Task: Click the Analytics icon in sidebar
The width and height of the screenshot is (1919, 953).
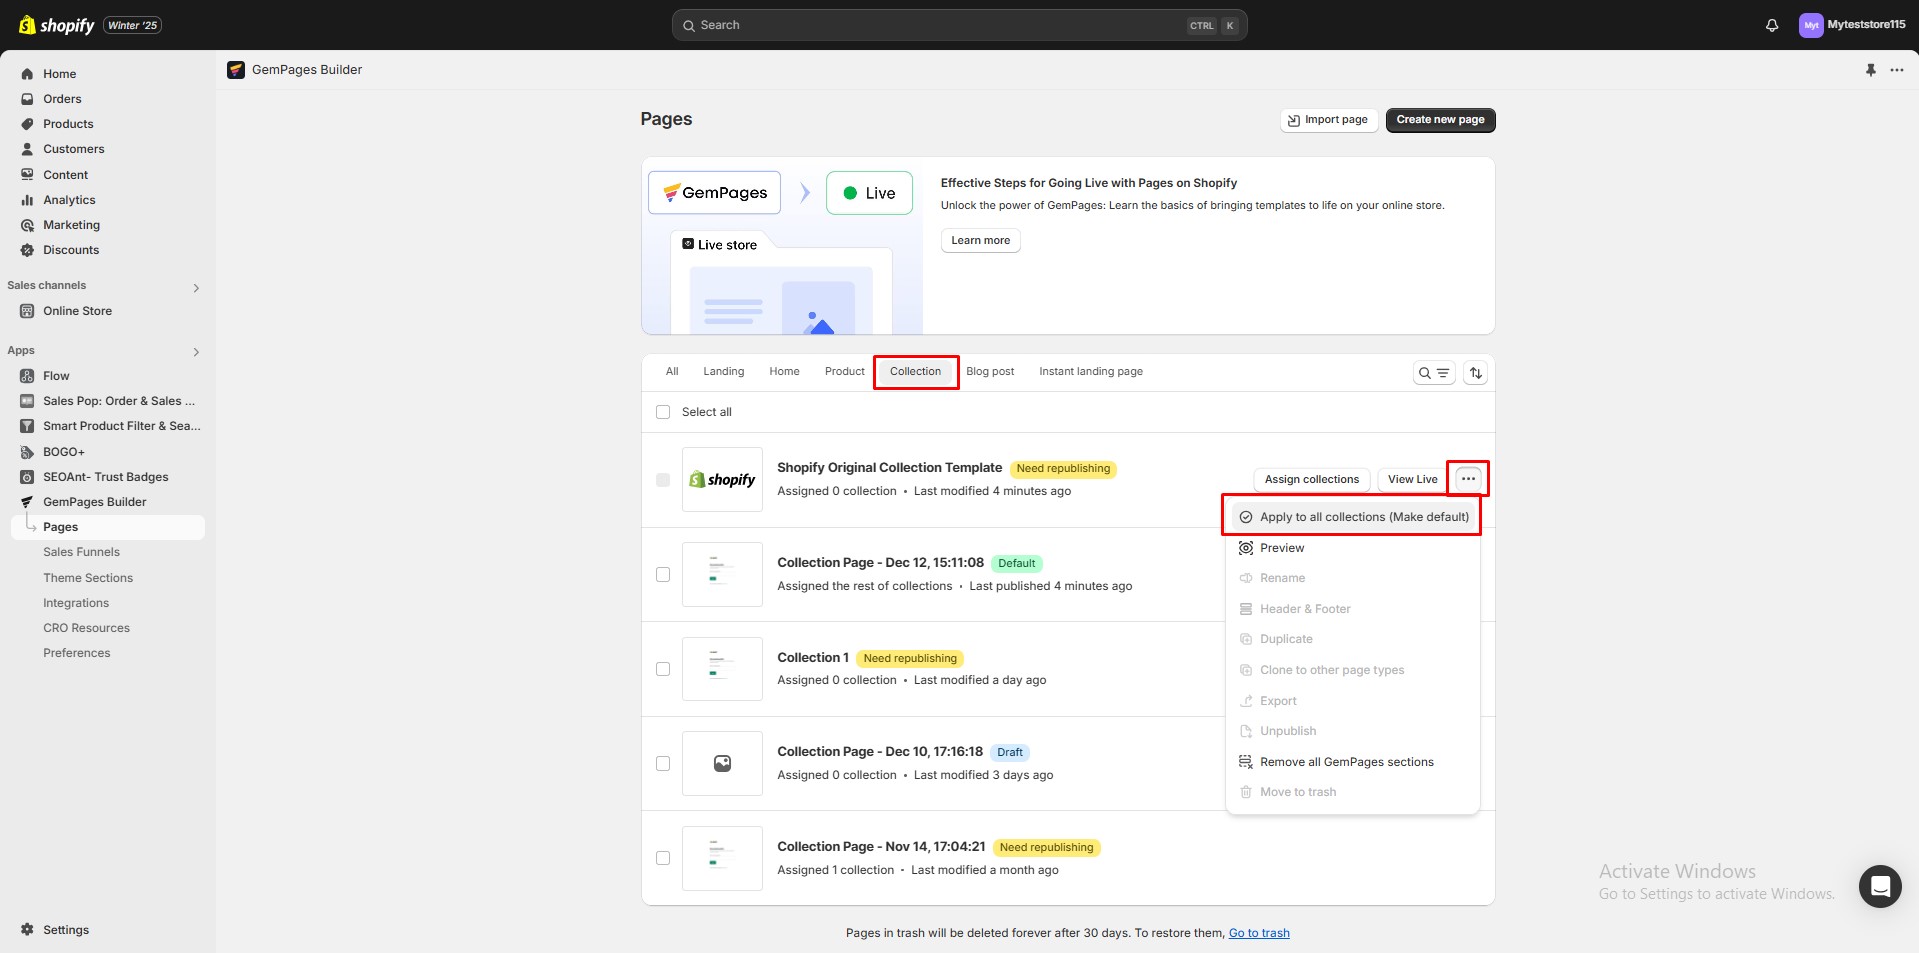Action: [x=27, y=200]
